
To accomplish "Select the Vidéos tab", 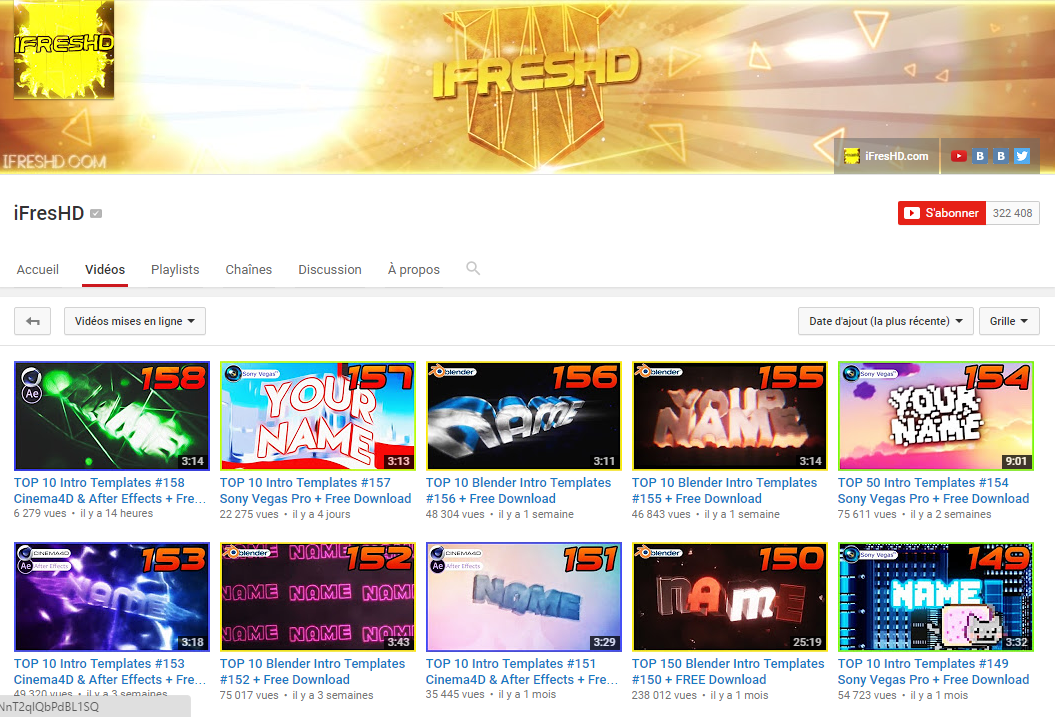I will click(x=105, y=270).
